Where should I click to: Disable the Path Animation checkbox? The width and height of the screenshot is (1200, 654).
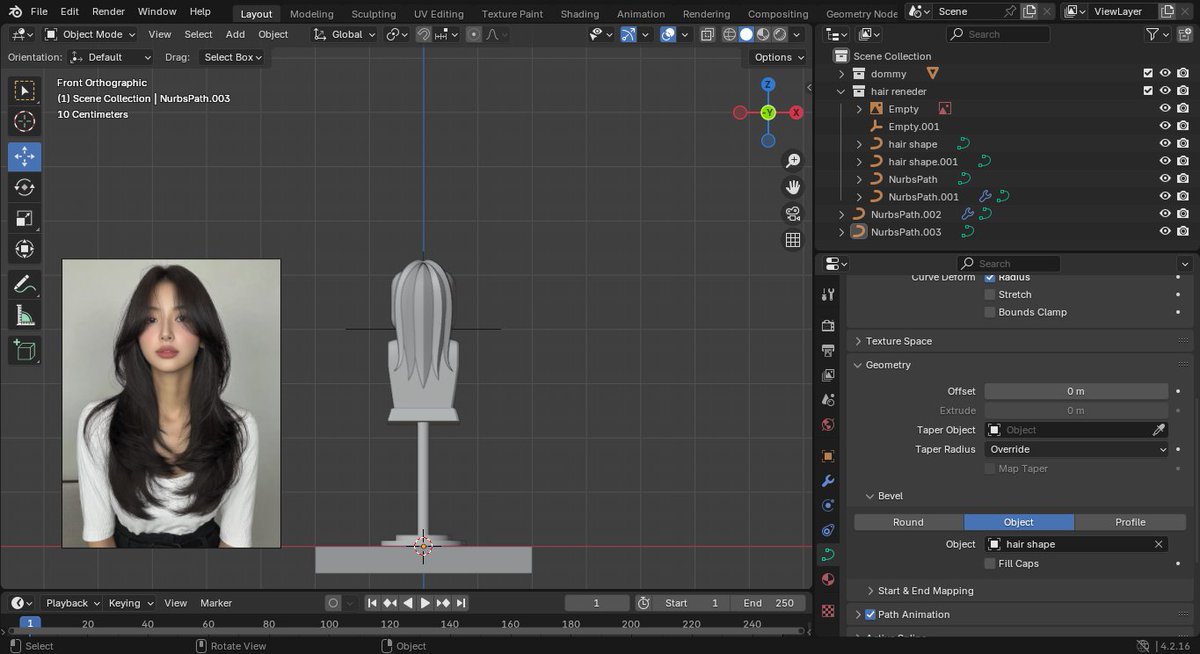pyautogui.click(x=870, y=615)
